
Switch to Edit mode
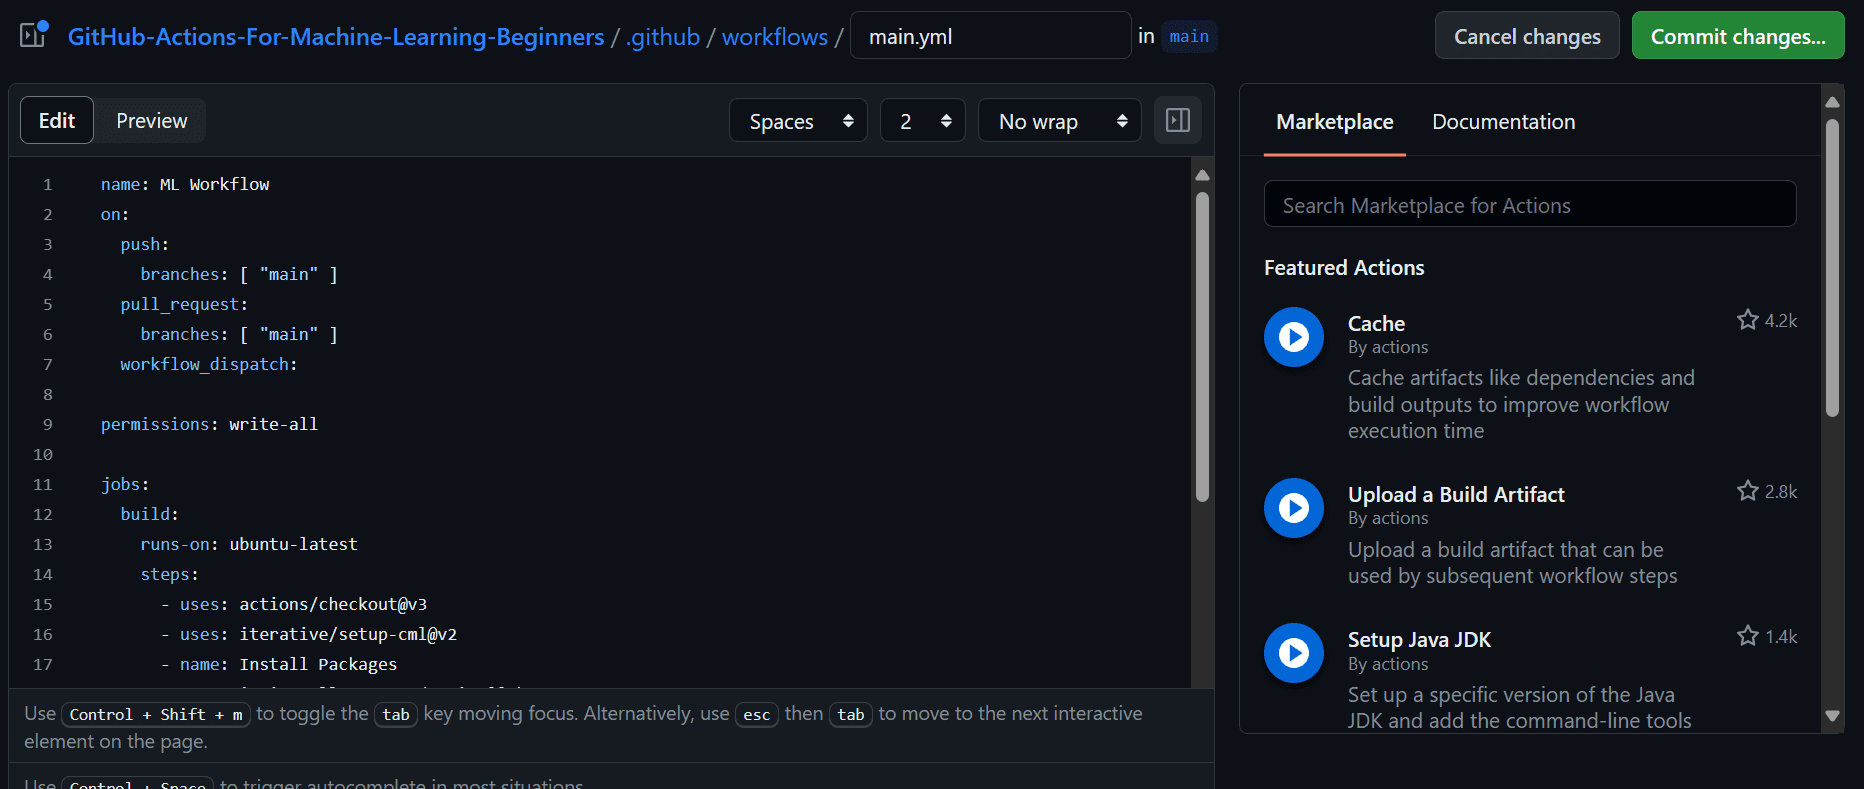[x=57, y=121]
